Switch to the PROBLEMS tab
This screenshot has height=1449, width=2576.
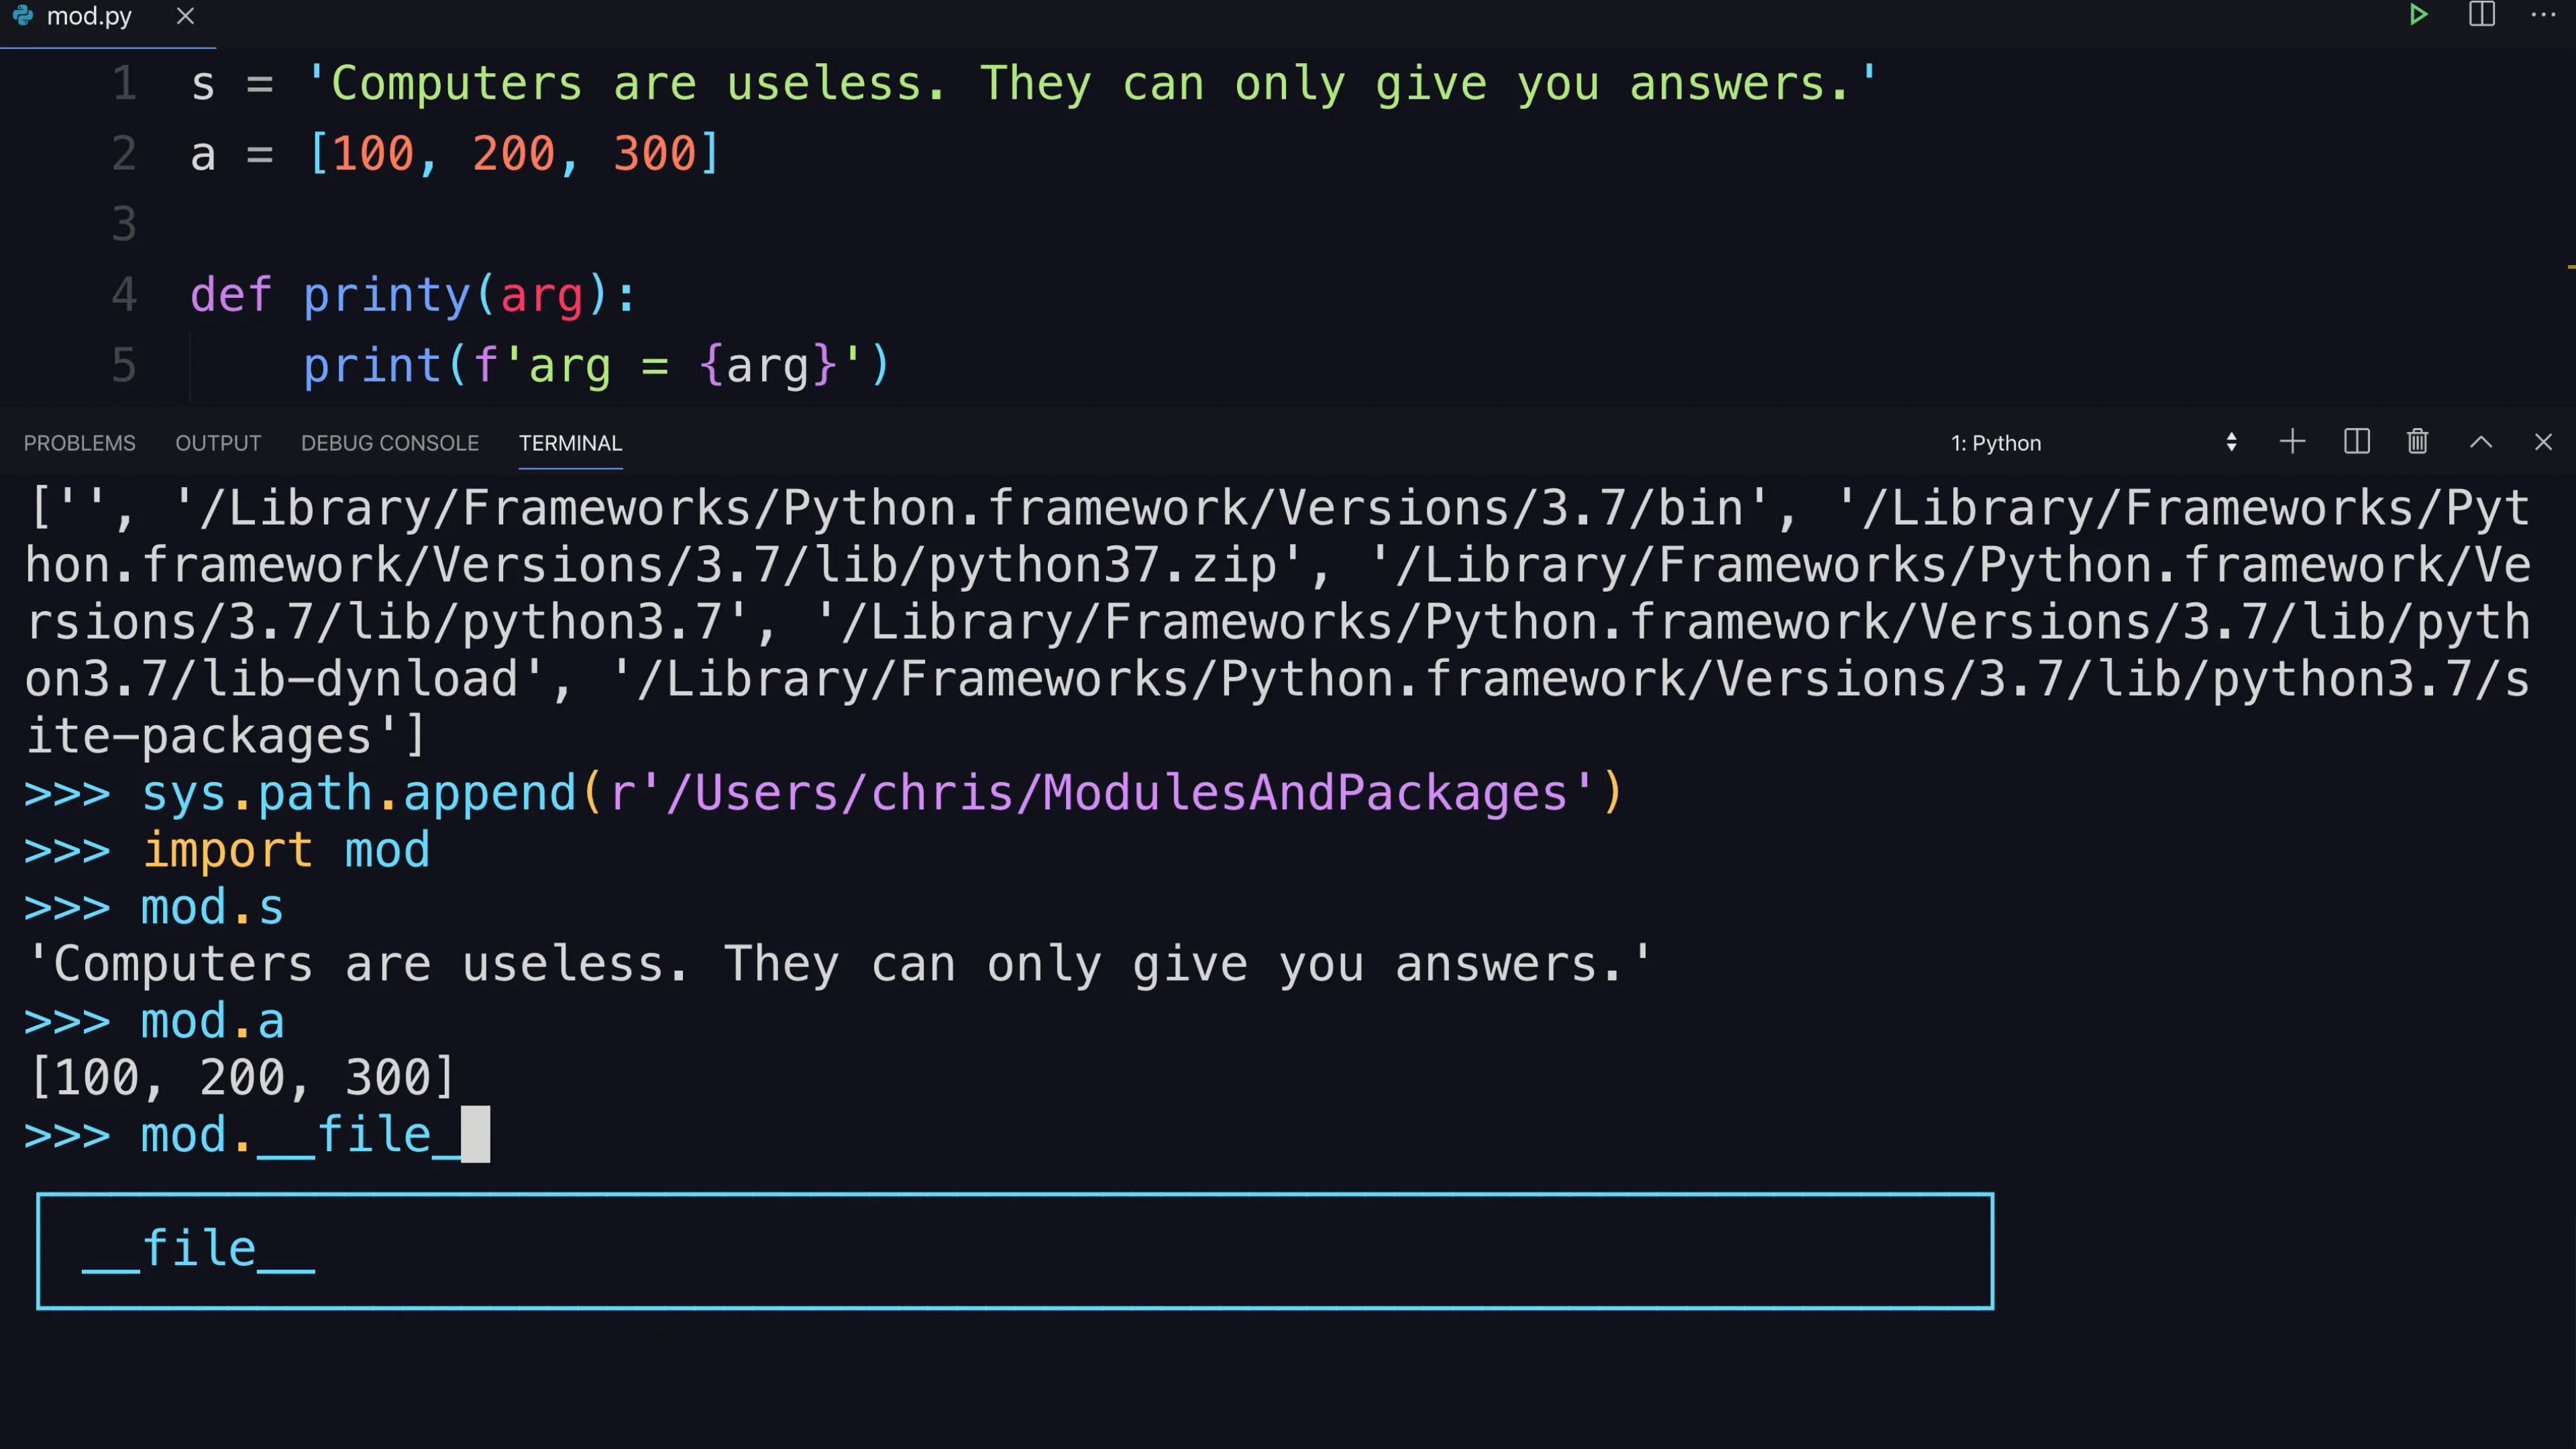click(x=80, y=443)
